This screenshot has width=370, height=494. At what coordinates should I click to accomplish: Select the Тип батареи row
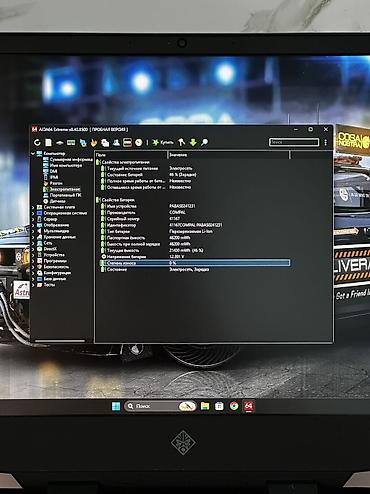click(x=195, y=232)
